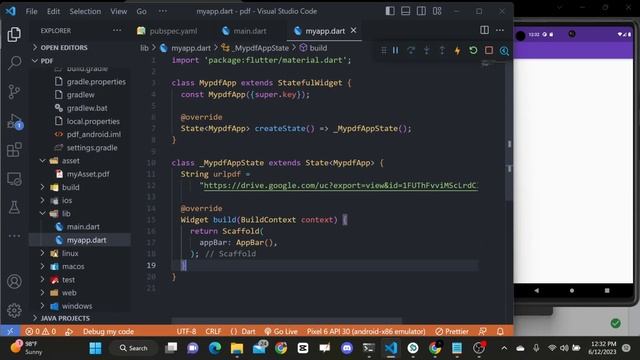Open myAsset.pdf in the explorer
This screenshot has width=640, height=360.
83,174
